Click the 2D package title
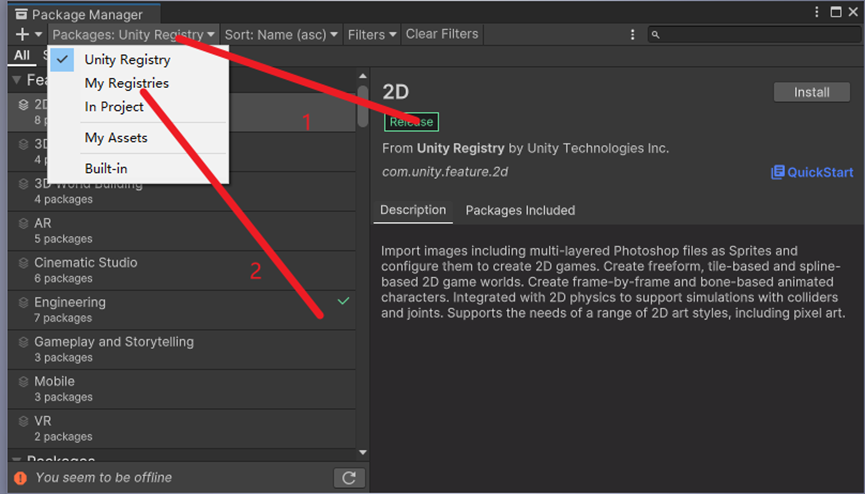The image size is (865, 494). (396, 92)
